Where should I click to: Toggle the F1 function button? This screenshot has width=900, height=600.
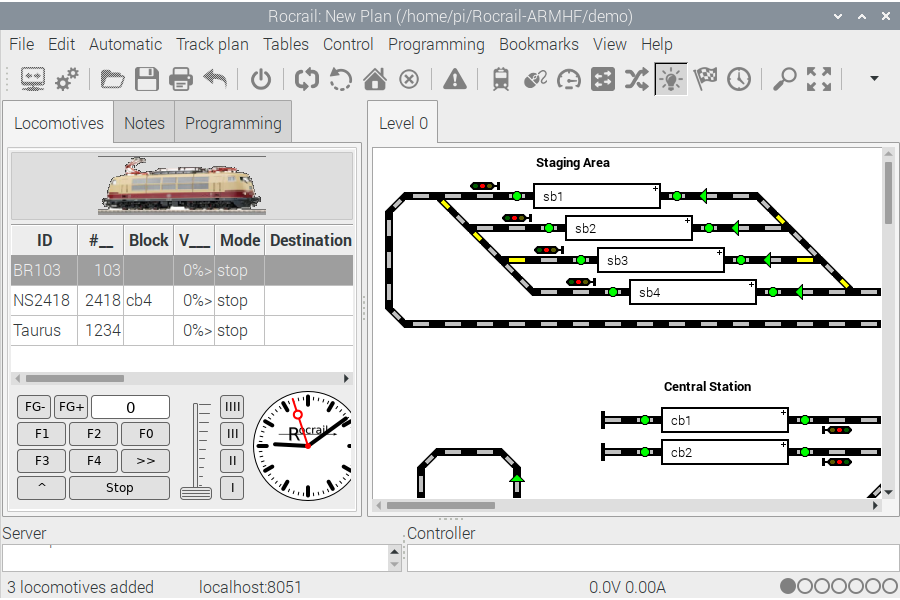(x=42, y=434)
